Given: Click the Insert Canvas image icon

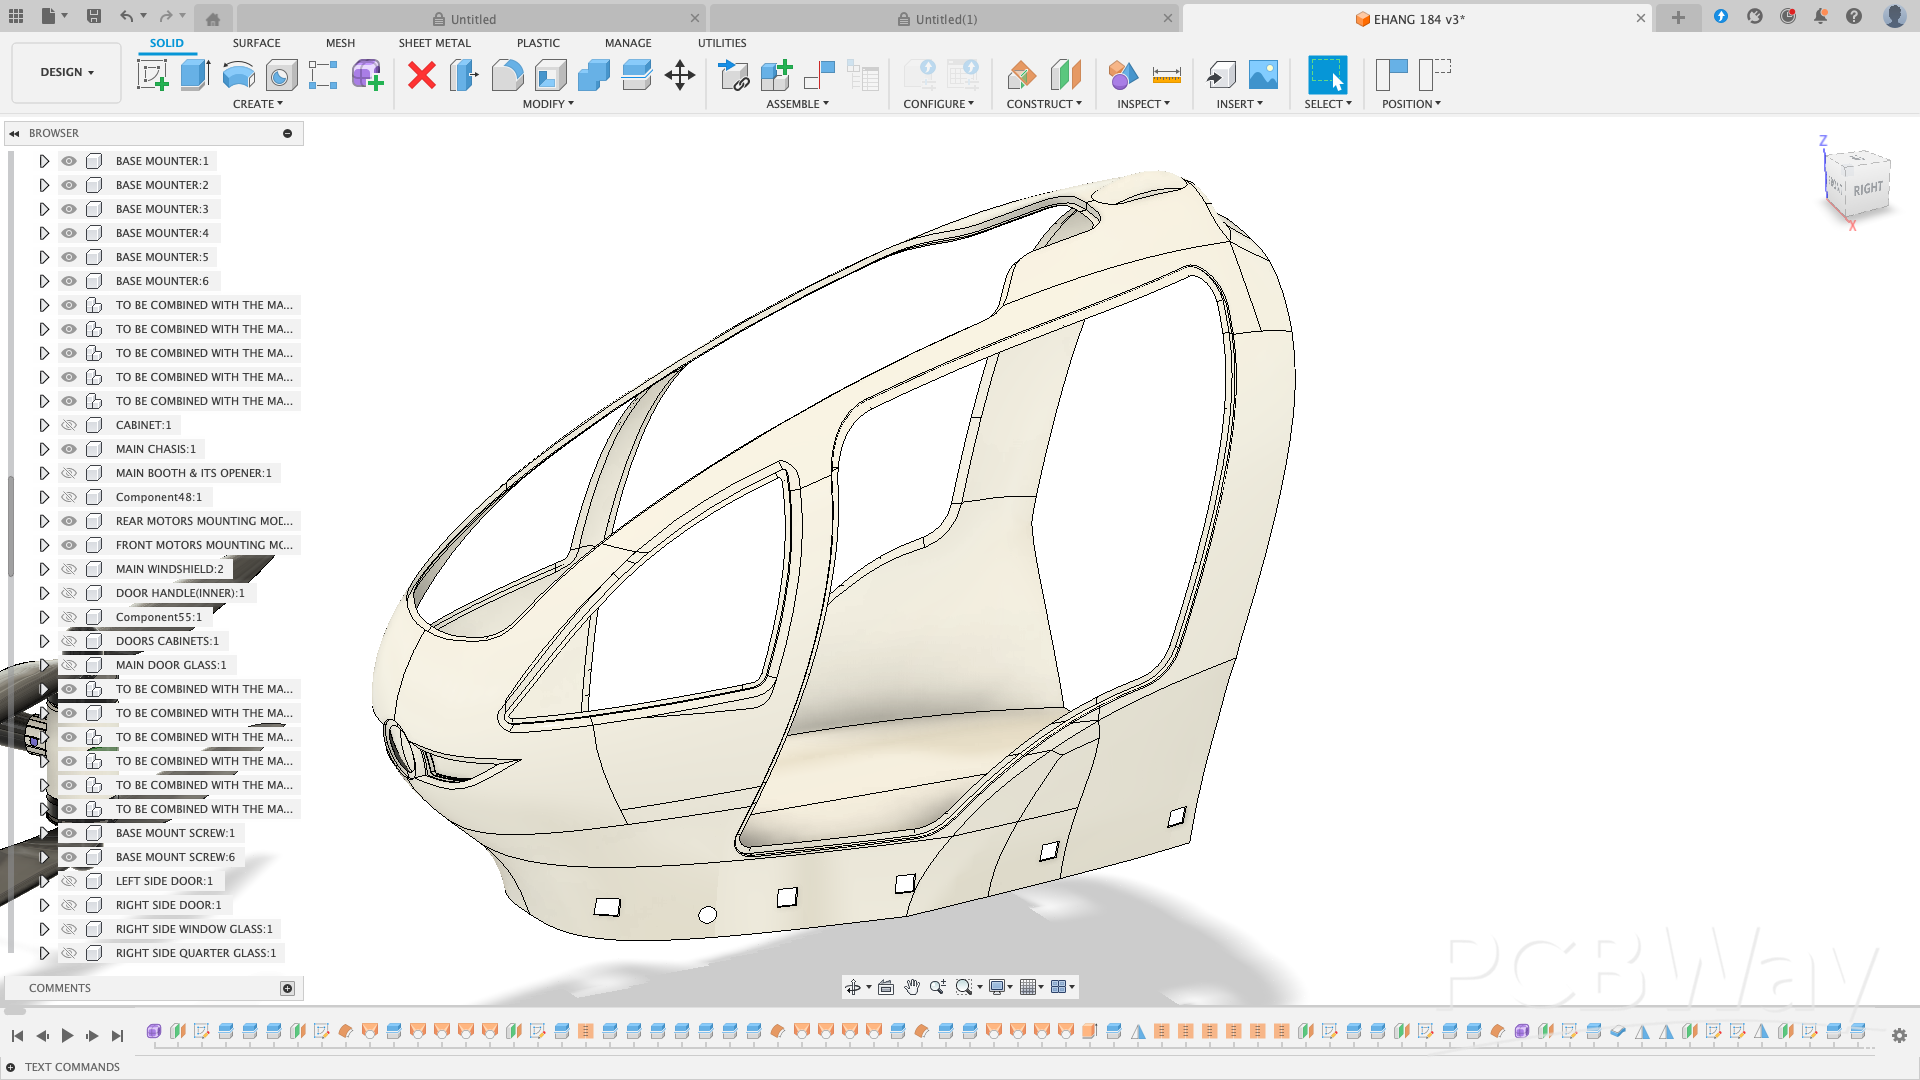Looking at the screenshot, I should 1263,75.
